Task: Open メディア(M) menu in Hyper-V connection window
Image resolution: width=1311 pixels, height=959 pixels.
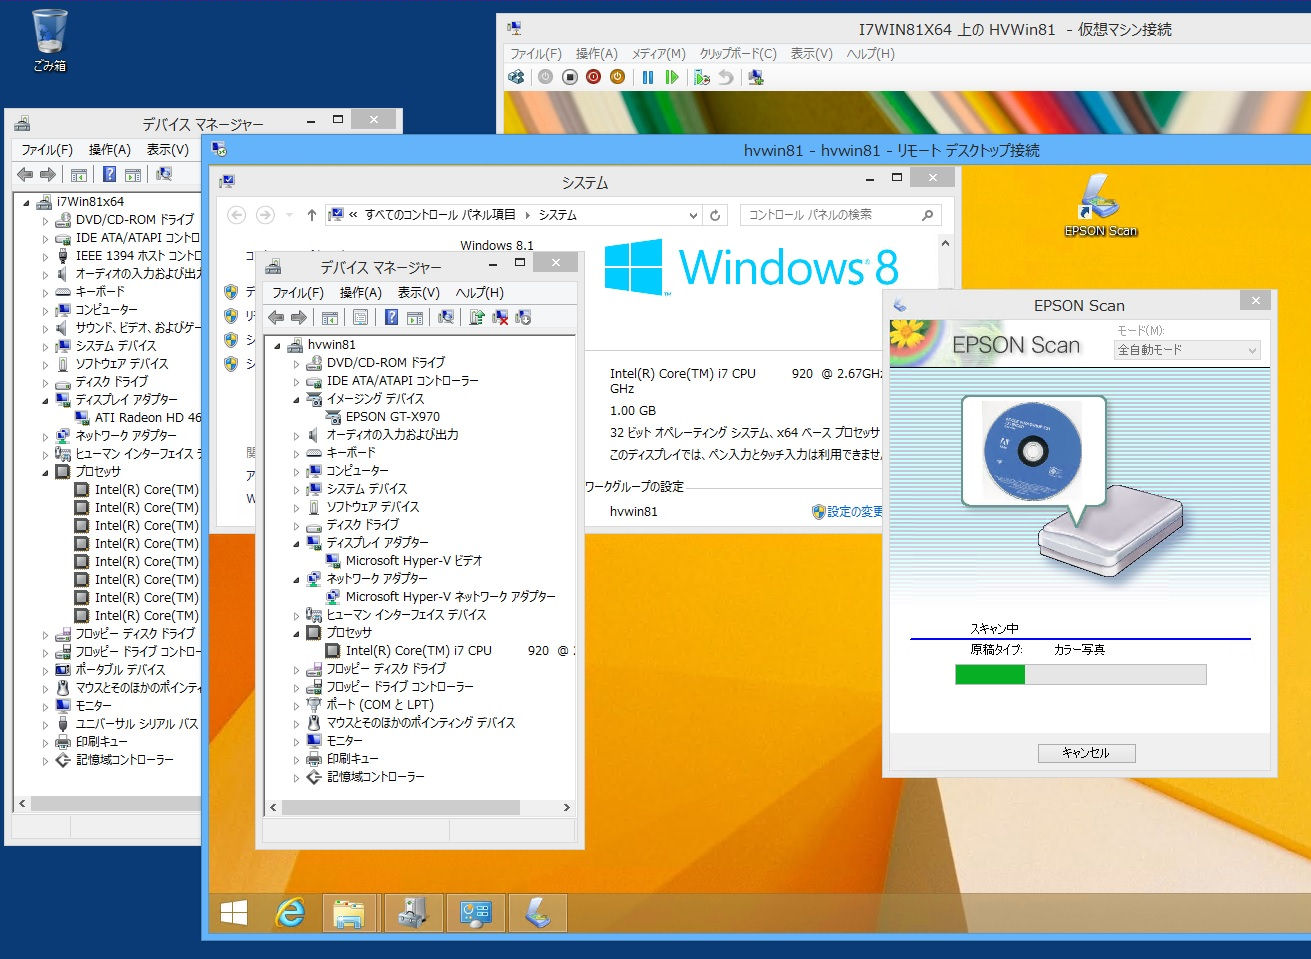Action: tap(658, 54)
